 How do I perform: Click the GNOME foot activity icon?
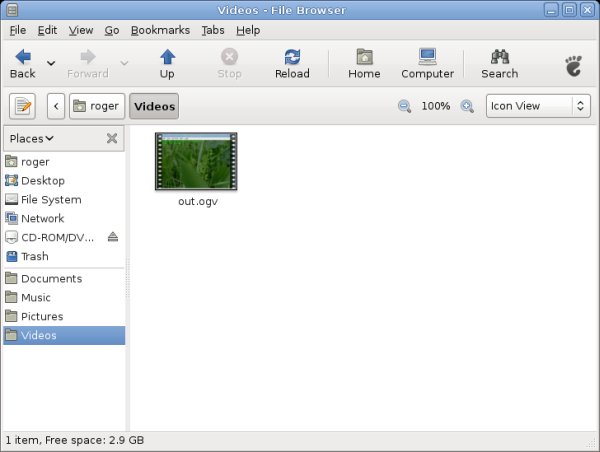click(573, 66)
